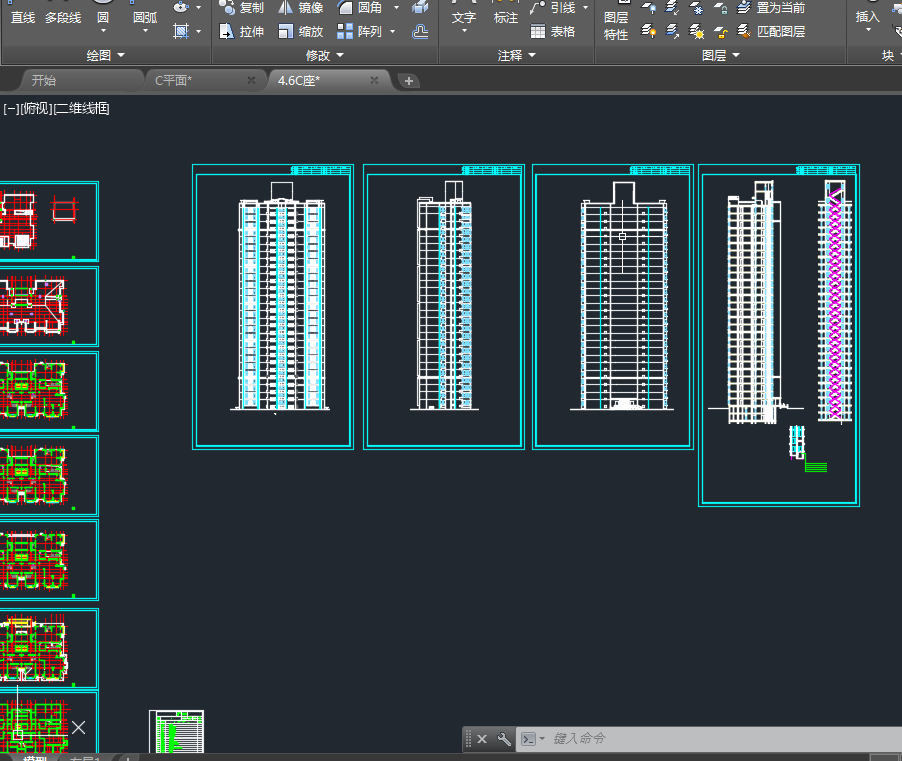Open the Start (开始) tab

[x=44, y=80]
